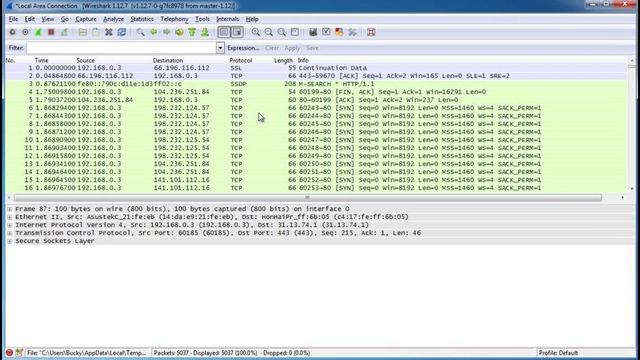
Task: Sort by the Protocol column header
Action: pyautogui.click(x=240, y=60)
